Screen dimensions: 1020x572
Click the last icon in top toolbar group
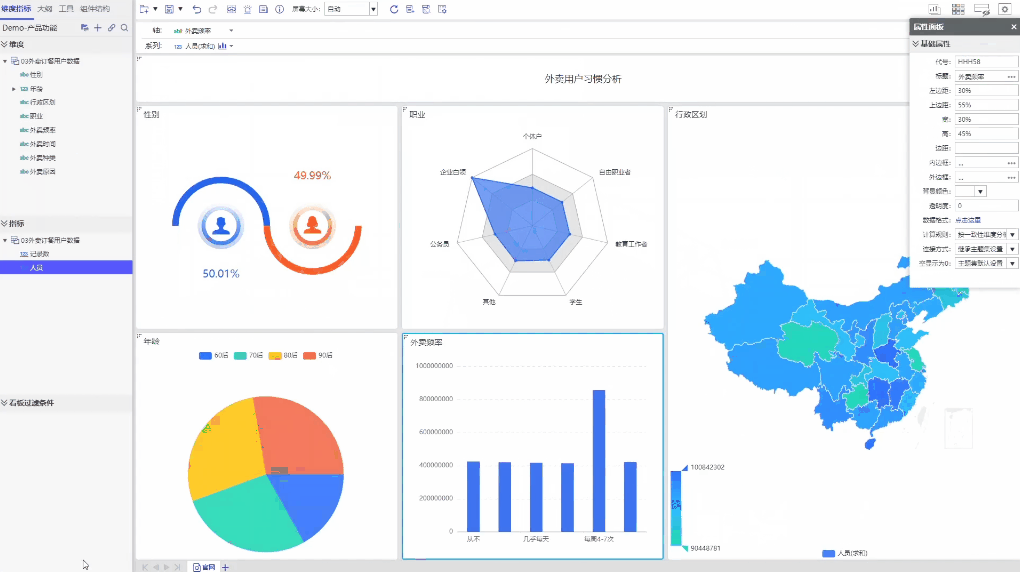point(442,9)
